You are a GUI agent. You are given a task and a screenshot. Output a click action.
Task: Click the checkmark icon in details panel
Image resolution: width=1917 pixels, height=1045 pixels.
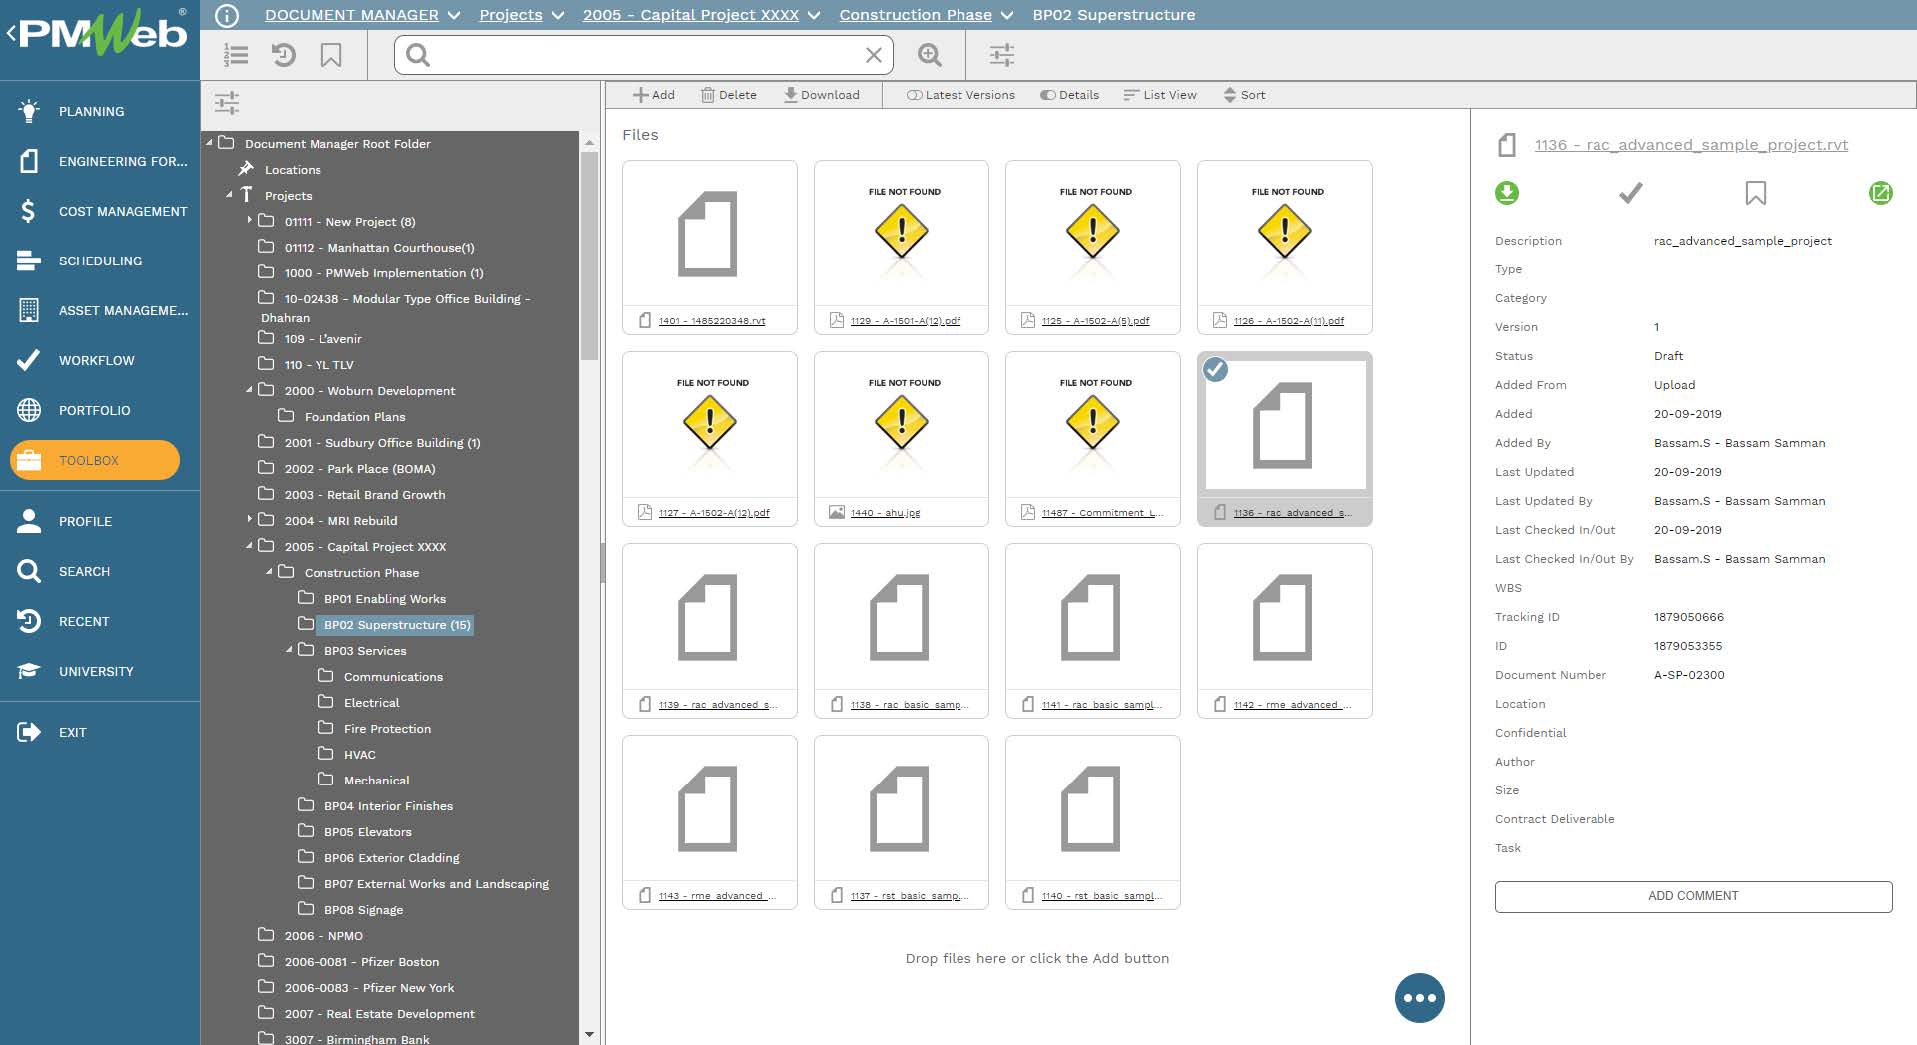1631,192
